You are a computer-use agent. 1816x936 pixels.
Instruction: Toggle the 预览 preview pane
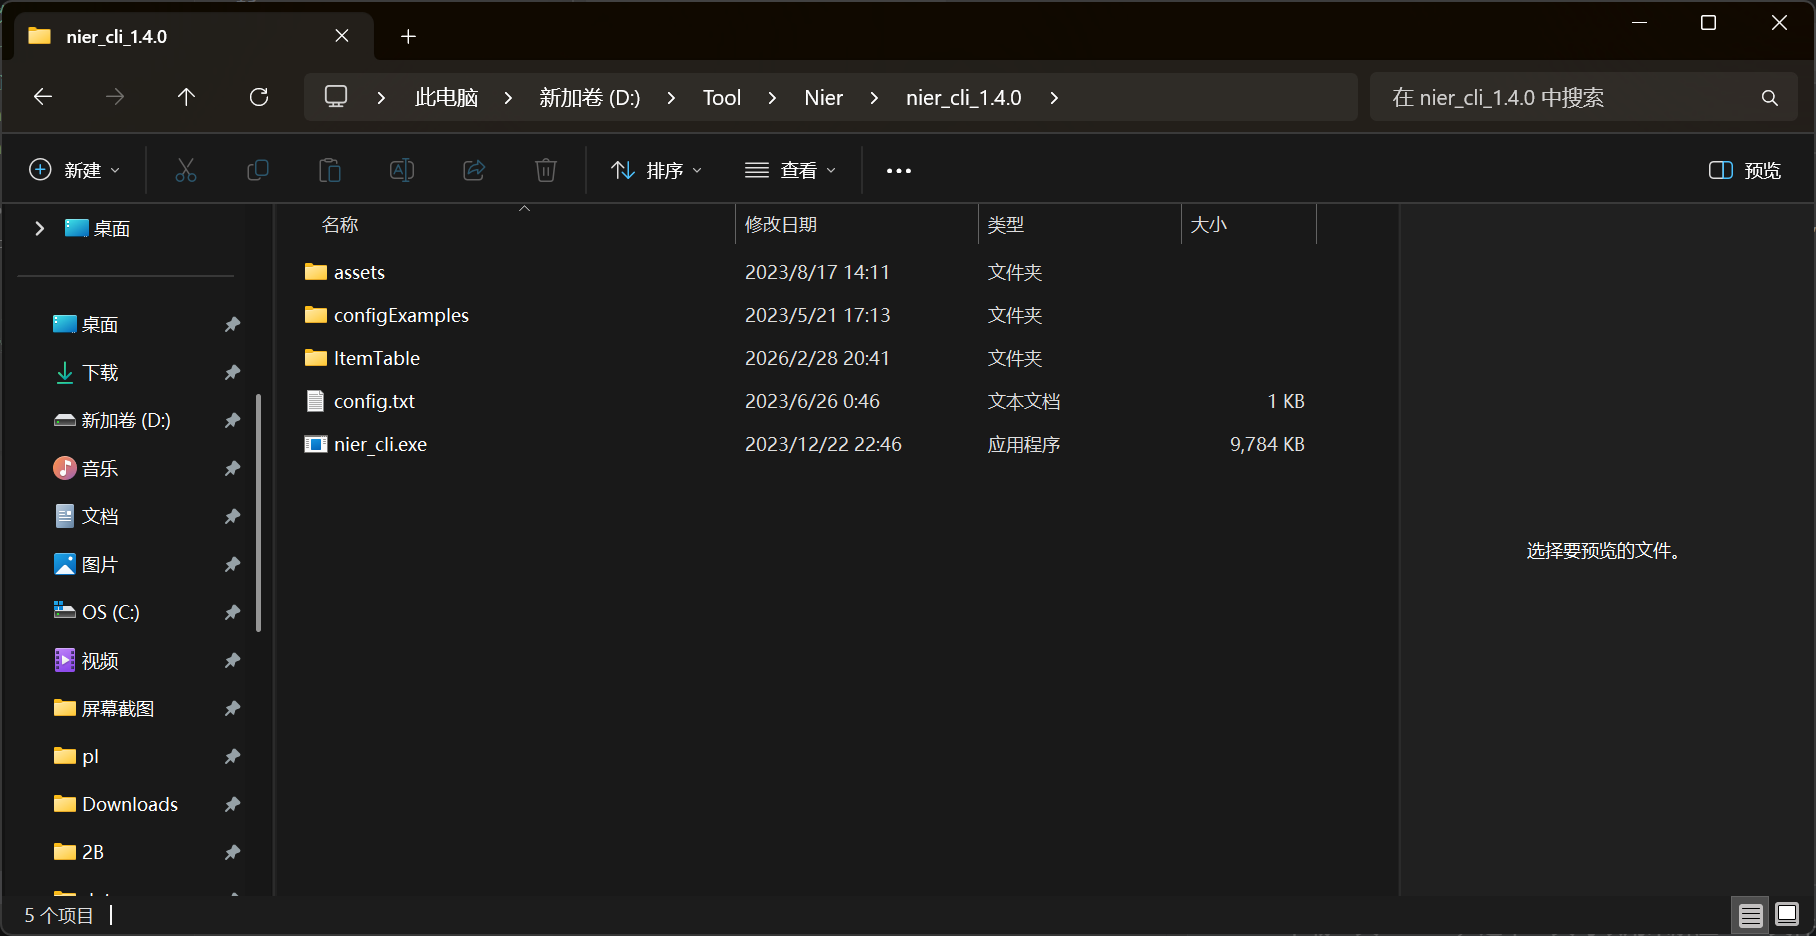tap(1745, 170)
